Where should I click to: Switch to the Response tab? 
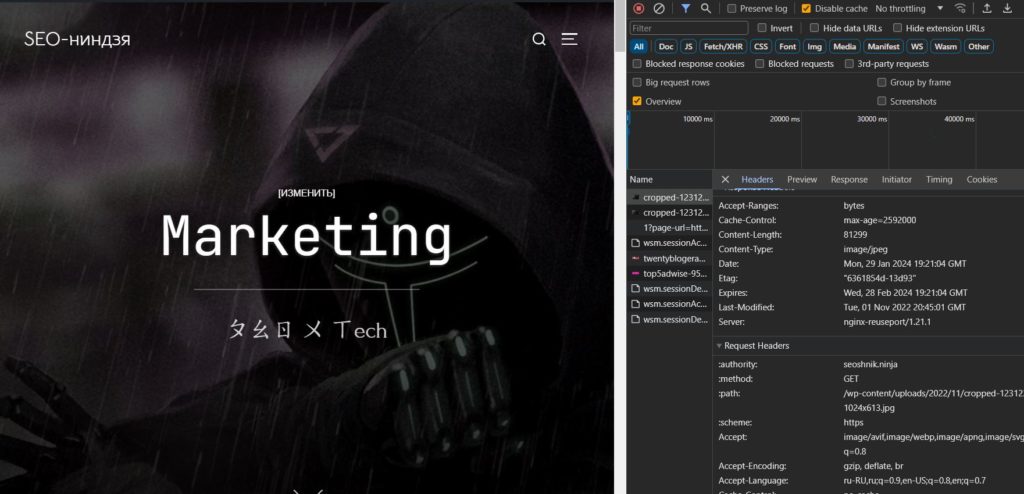(849, 179)
